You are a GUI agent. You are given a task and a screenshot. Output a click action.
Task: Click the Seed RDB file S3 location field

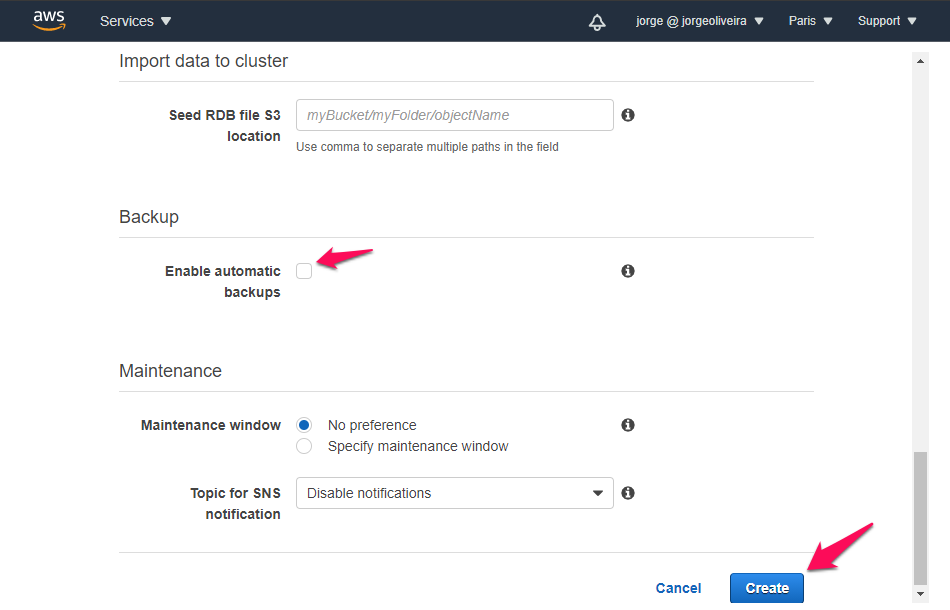(454, 115)
